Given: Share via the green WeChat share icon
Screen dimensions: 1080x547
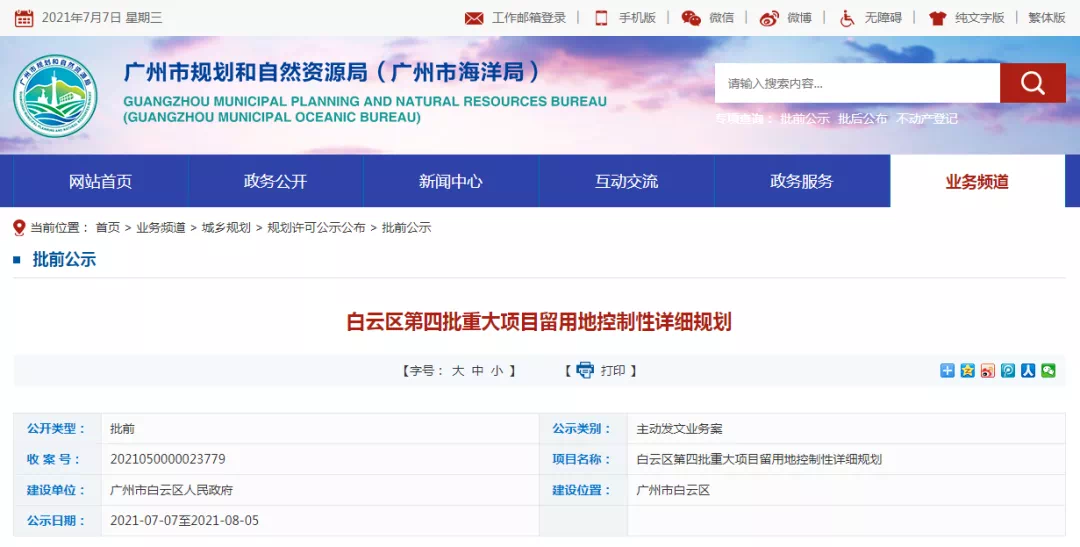Looking at the screenshot, I should click(1048, 370).
